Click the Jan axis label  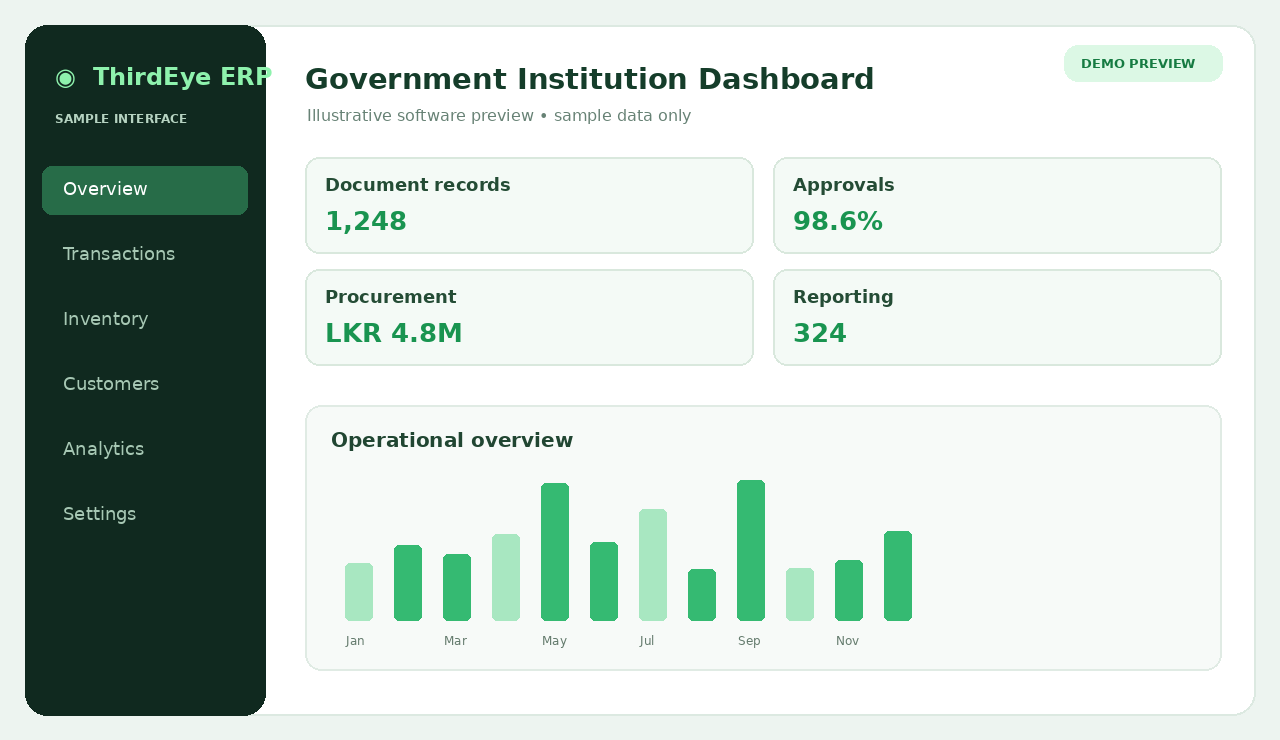(355, 641)
